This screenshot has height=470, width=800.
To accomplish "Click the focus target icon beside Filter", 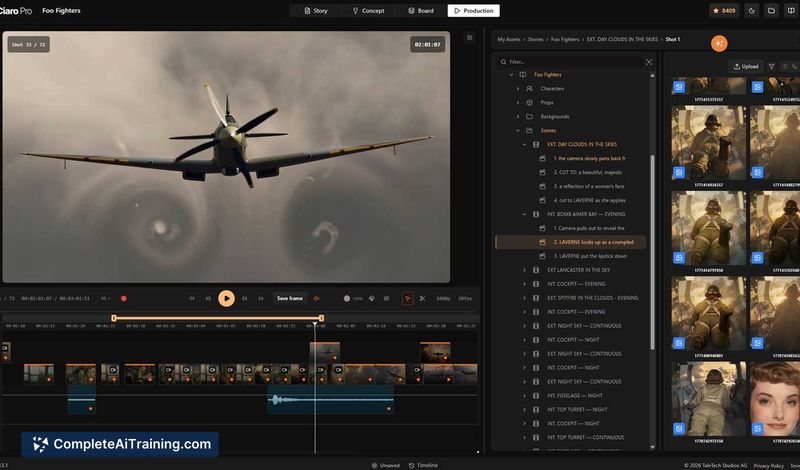I will point(649,62).
